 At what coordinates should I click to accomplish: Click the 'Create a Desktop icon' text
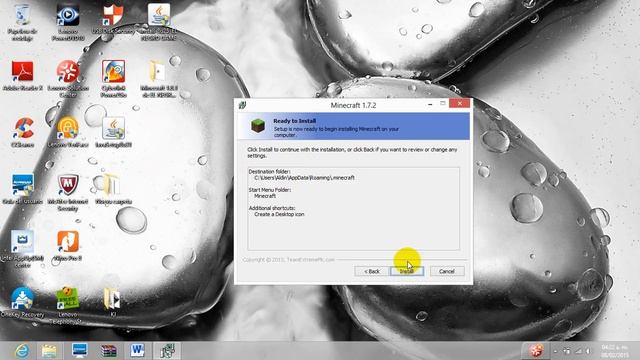point(279,214)
